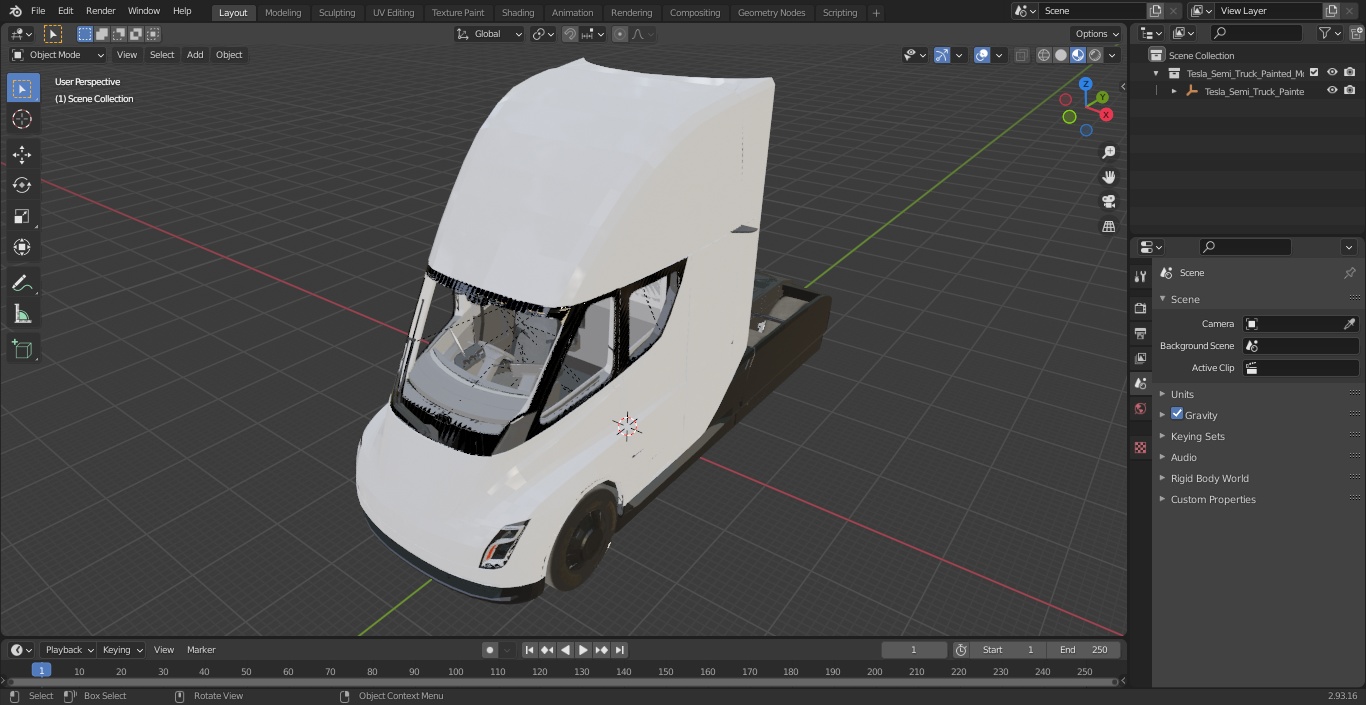Collapse Tesla_Semi_Truck_Painted_M collection tree
The height and width of the screenshot is (705, 1366).
(1157, 73)
